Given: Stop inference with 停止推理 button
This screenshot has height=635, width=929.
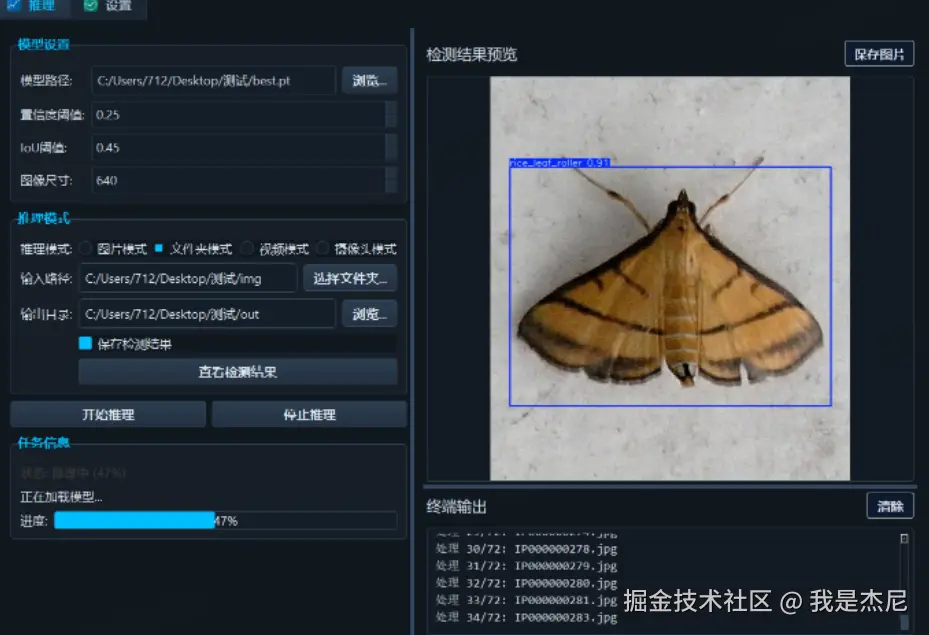Looking at the screenshot, I should click(309, 413).
